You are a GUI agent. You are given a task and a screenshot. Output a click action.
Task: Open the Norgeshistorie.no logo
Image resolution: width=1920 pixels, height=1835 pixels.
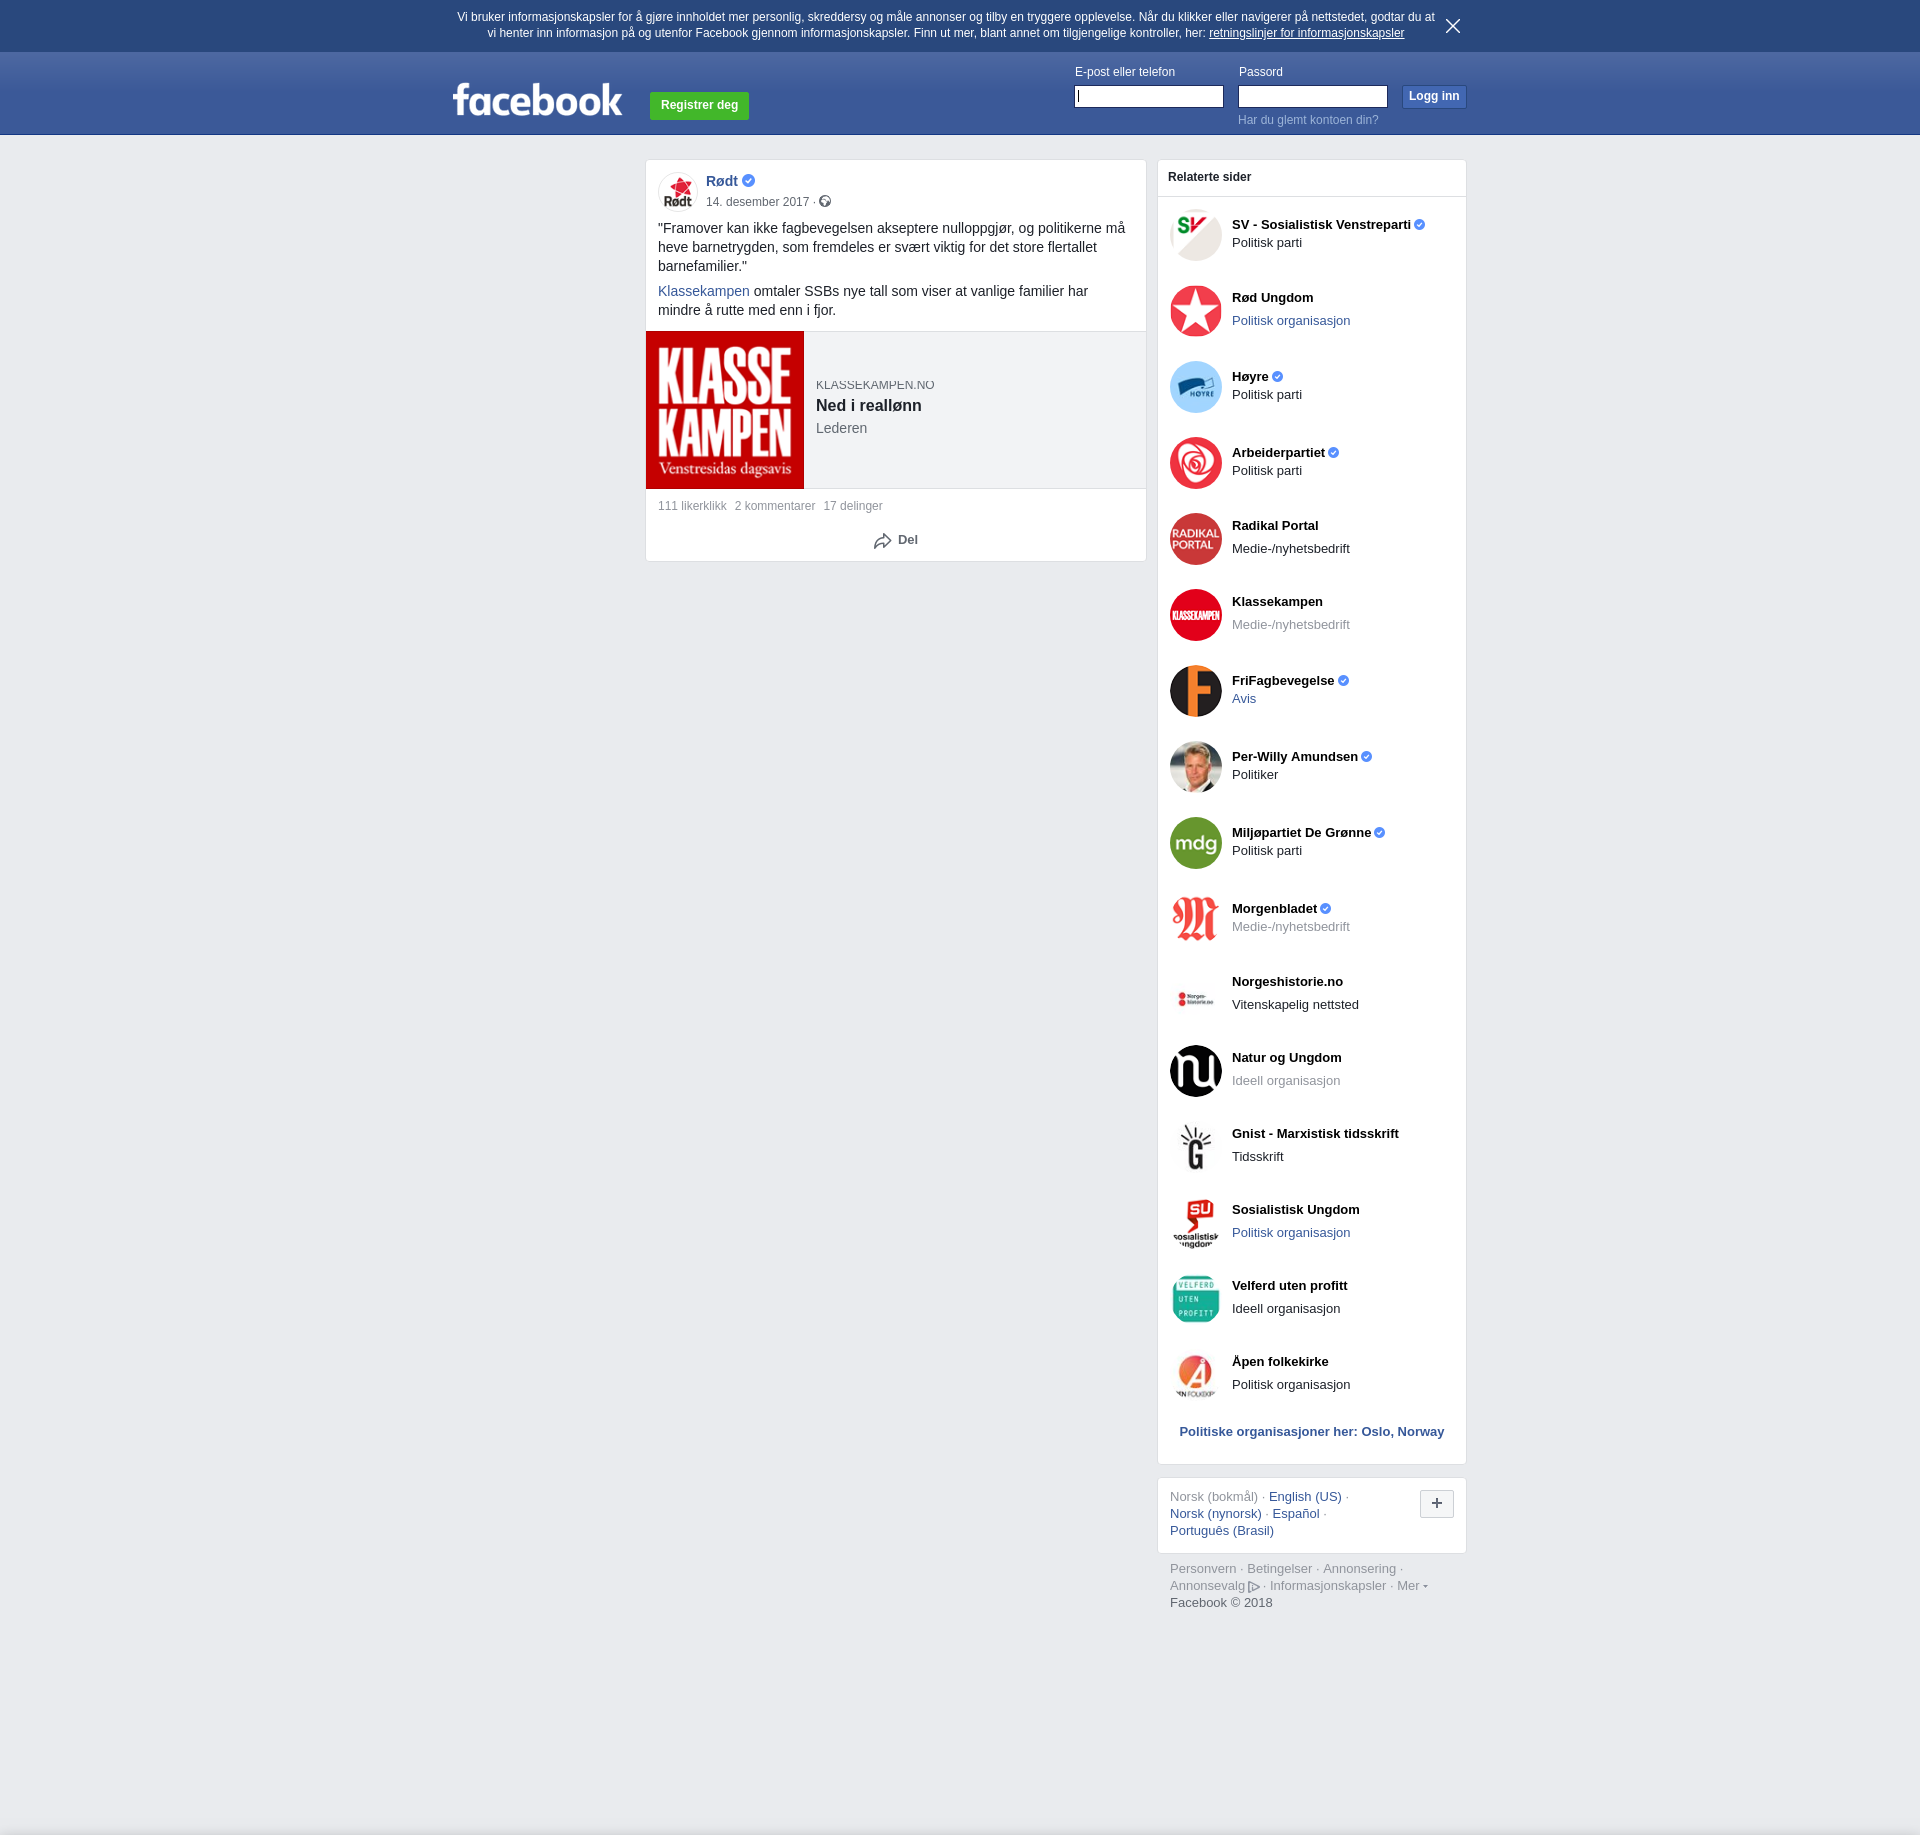tap(1196, 995)
